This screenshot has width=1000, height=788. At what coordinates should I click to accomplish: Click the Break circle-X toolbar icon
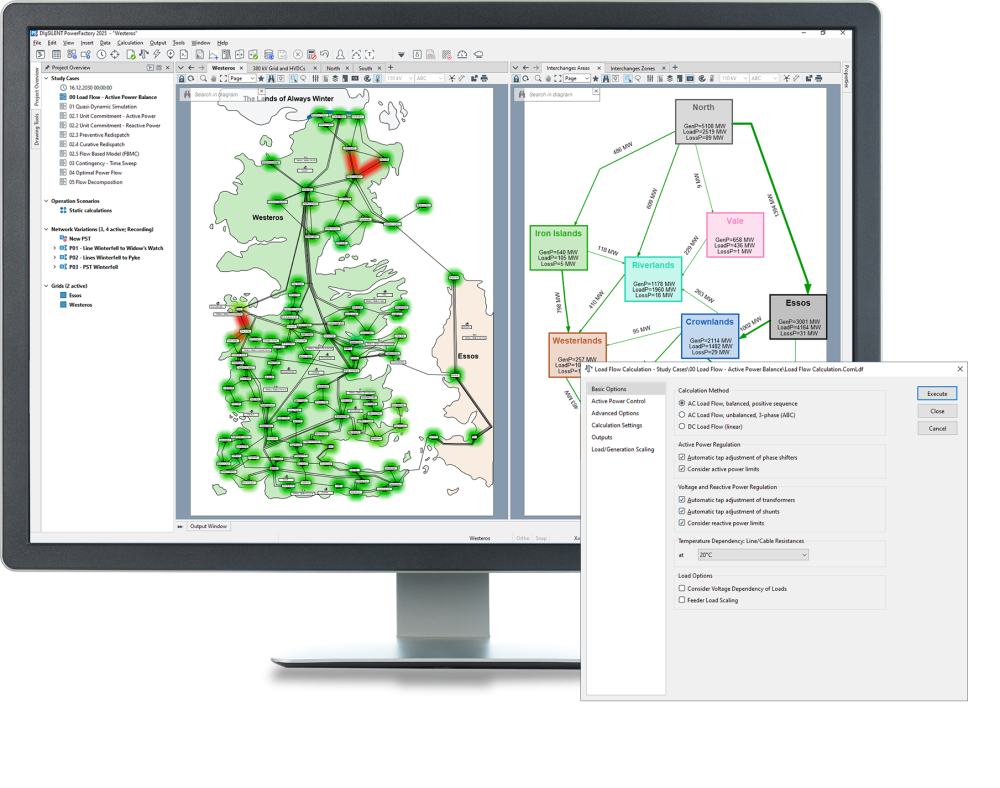tap(297, 55)
